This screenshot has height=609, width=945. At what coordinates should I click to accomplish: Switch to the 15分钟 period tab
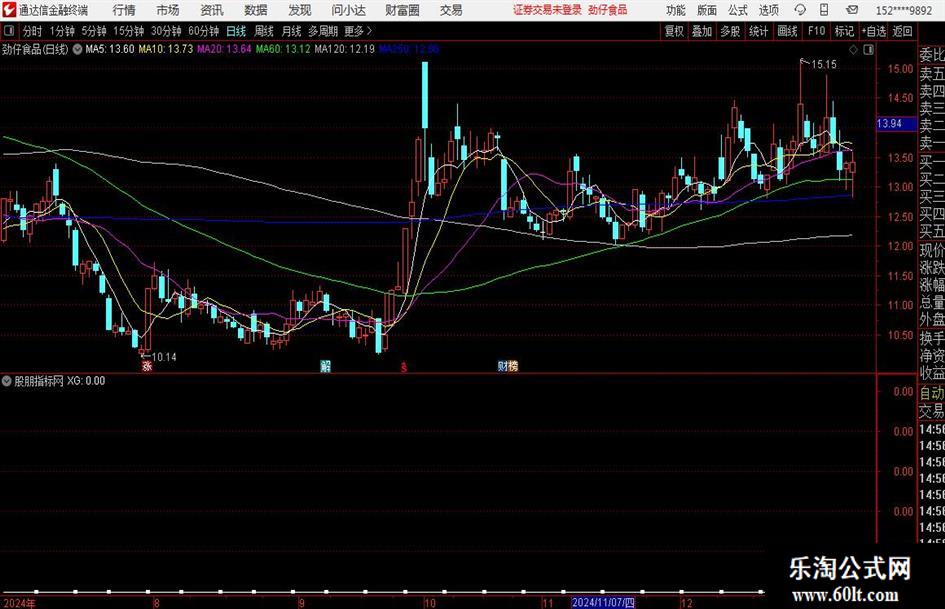(x=128, y=31)
